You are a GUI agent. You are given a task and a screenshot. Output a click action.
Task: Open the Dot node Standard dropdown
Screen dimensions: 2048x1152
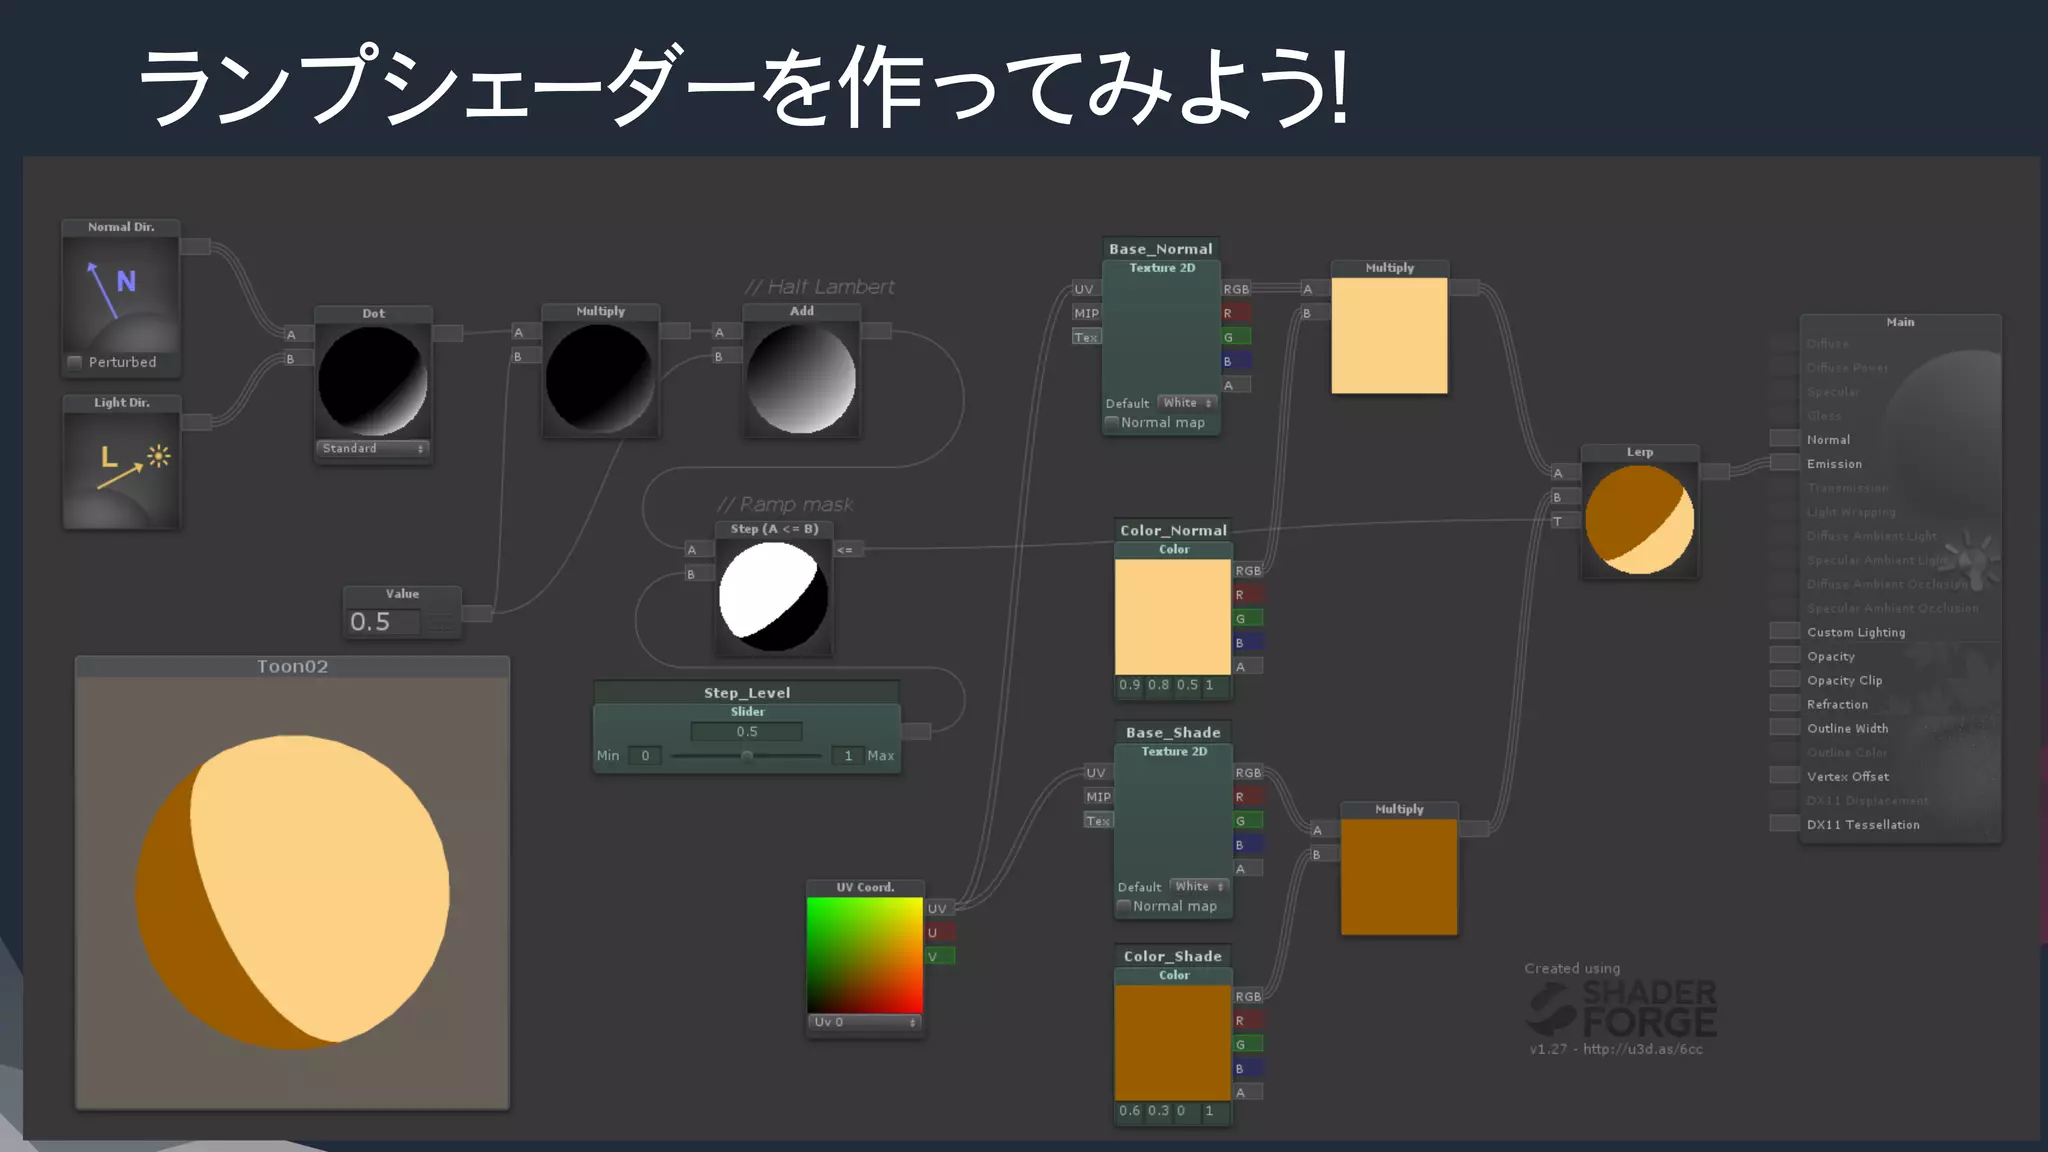click(x=373, y=449)
